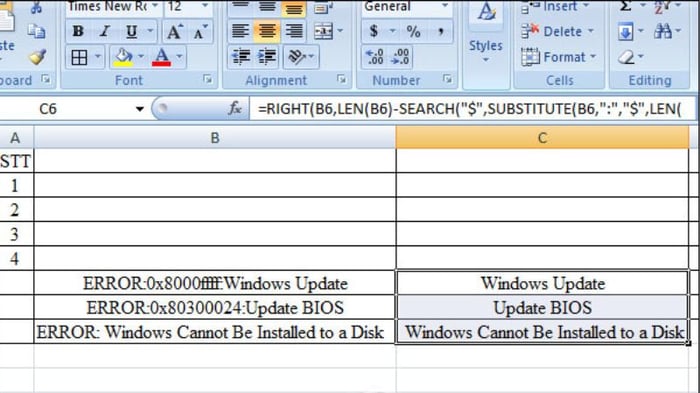Screen dimensions: 700x393
Task: Apply the yellow Fill Color bucket
Action: point(123,57)
